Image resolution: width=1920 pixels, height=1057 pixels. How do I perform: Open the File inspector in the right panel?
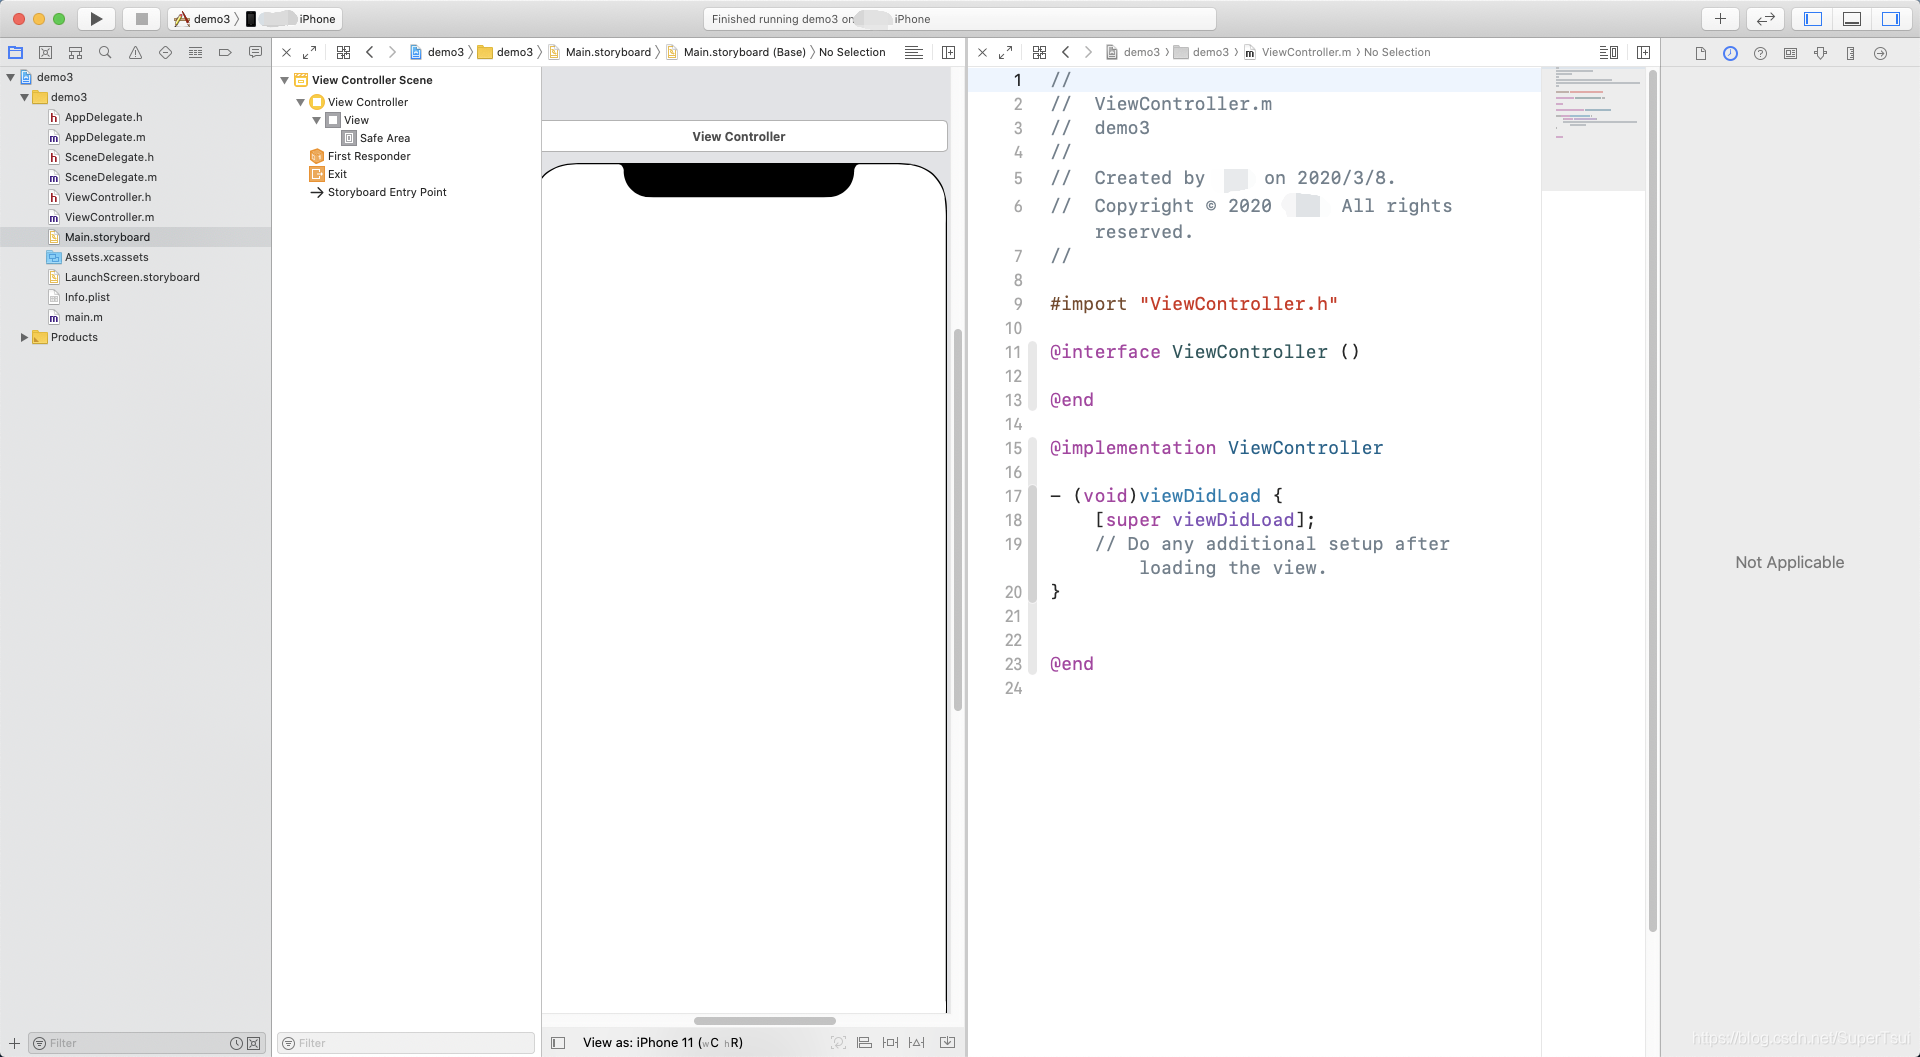point(1700,53)
